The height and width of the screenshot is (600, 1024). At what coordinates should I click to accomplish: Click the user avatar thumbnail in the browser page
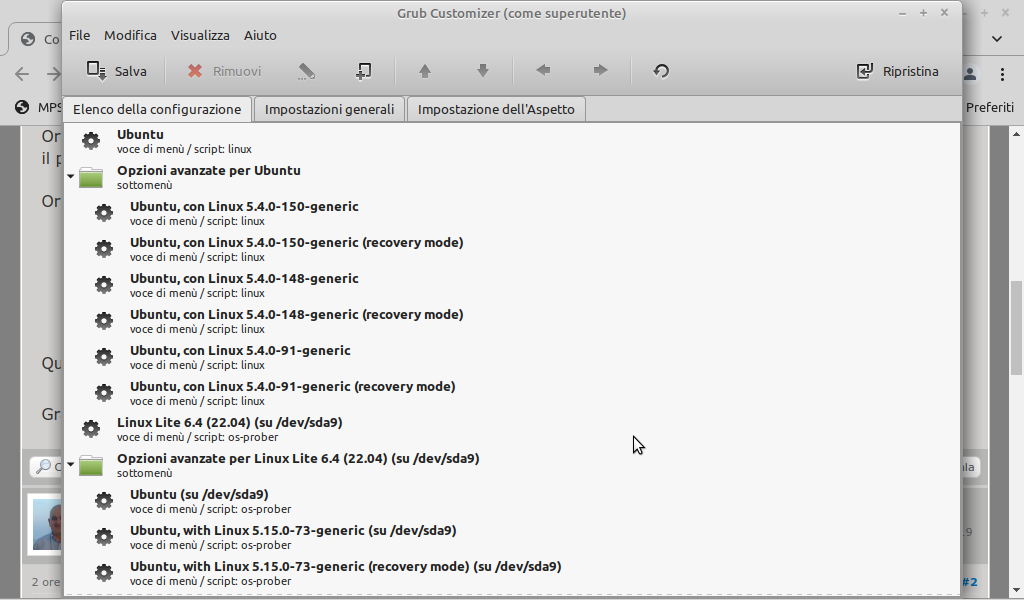46,524
